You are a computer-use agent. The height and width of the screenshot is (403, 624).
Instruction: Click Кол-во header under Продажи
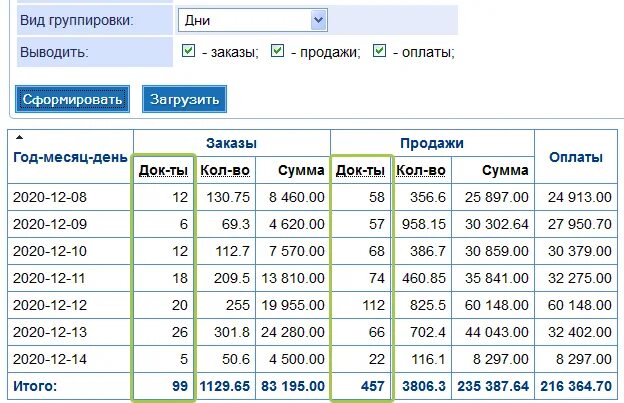coord(421,171)
